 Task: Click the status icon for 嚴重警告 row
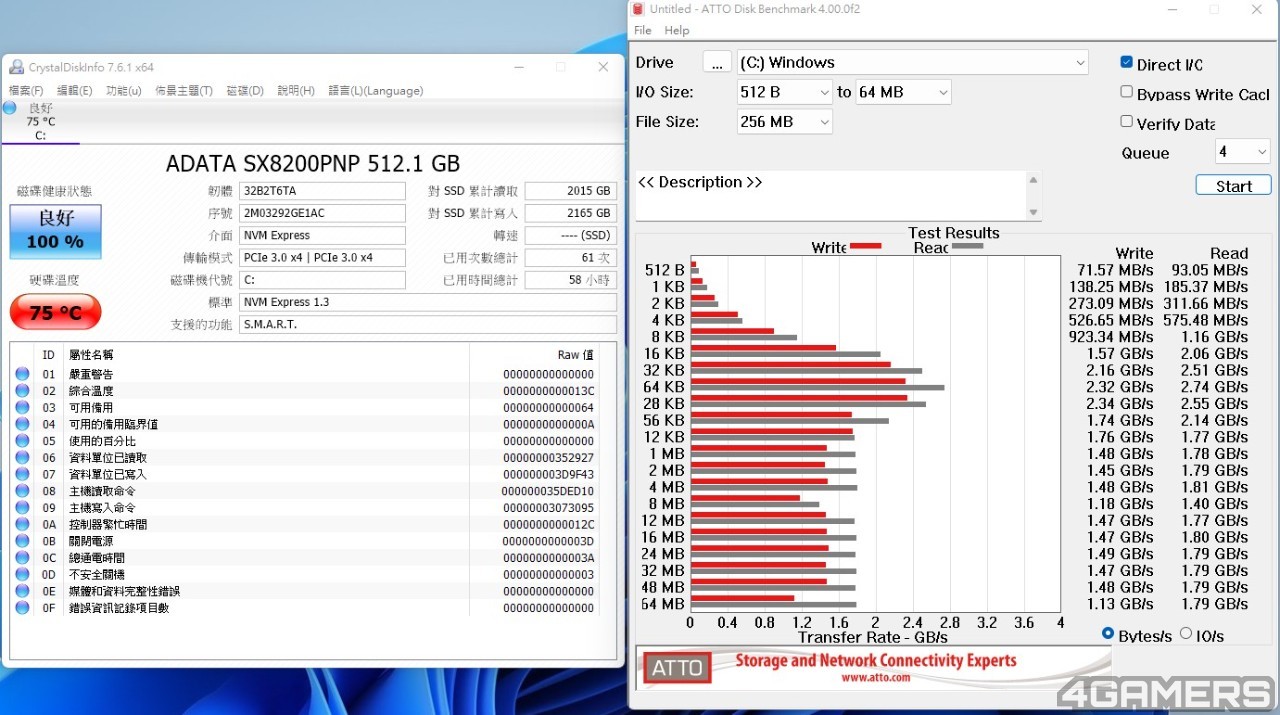click(x=22, y=374)
